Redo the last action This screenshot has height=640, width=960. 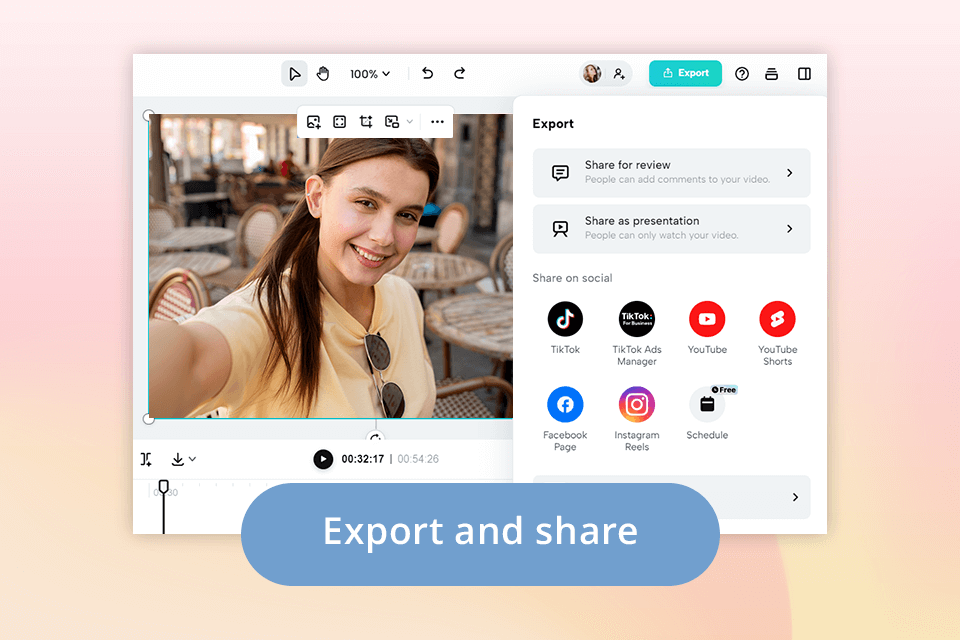pos(459,73)
